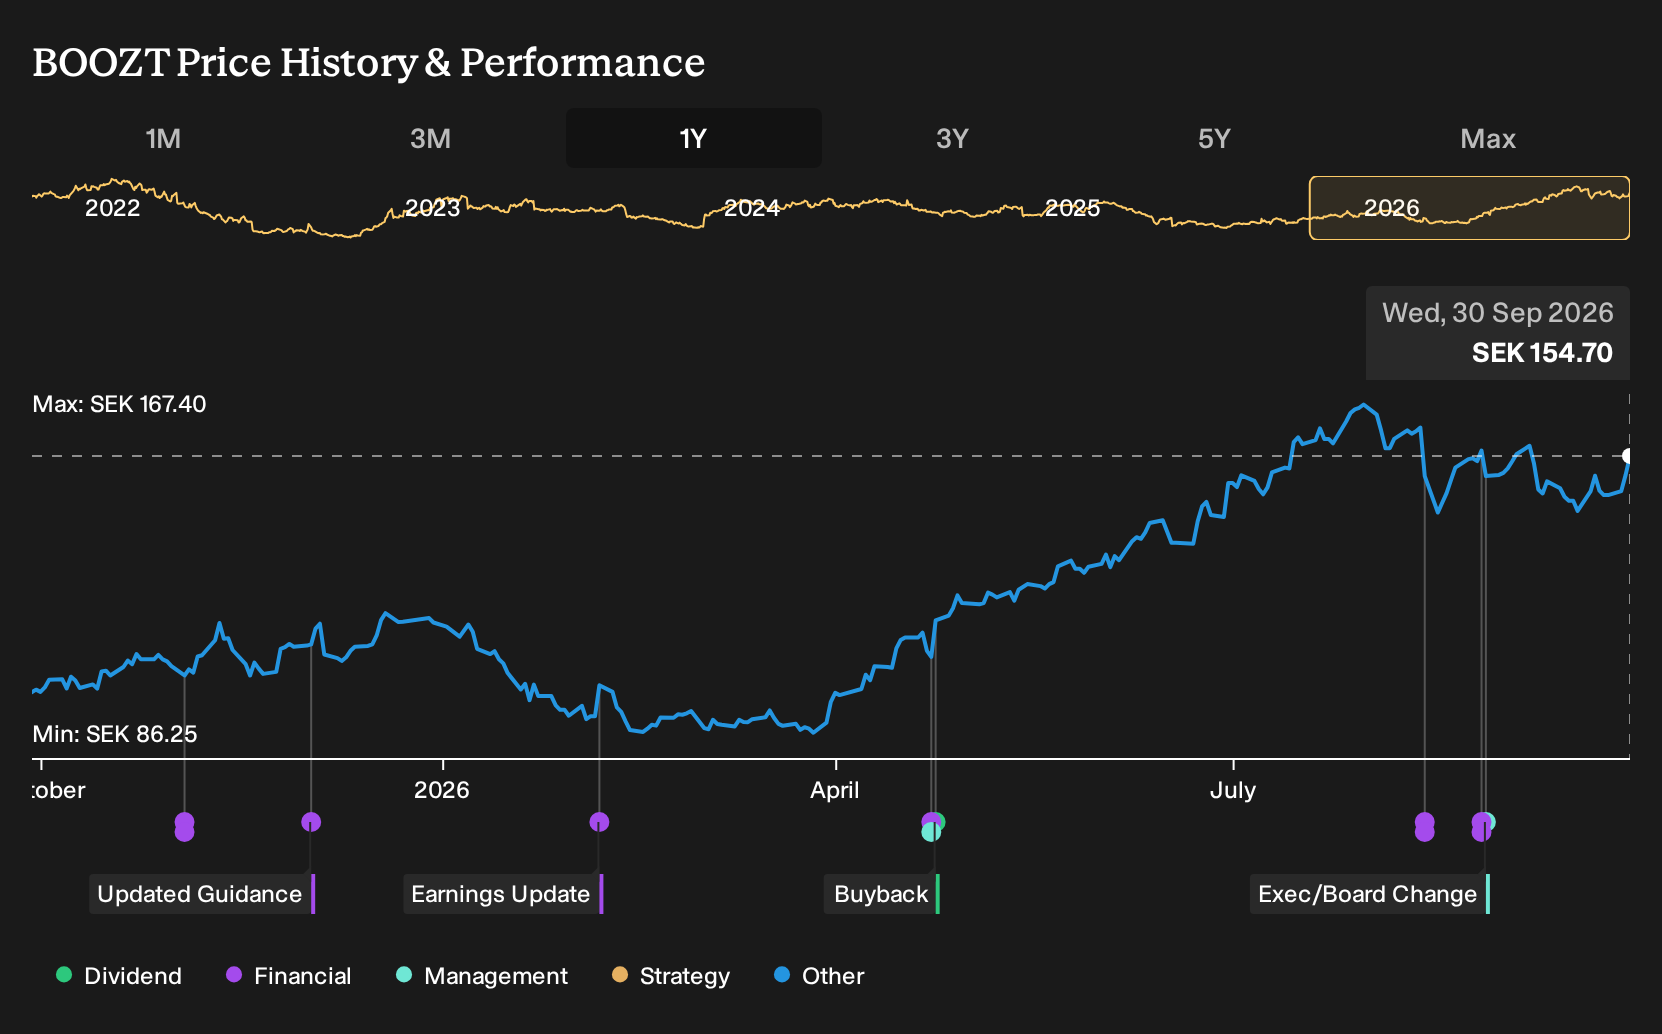This screenshot has width=1662, height=1034.
Task: Click the Max: SEK 167.40 label
Action: tap(119, 404)
